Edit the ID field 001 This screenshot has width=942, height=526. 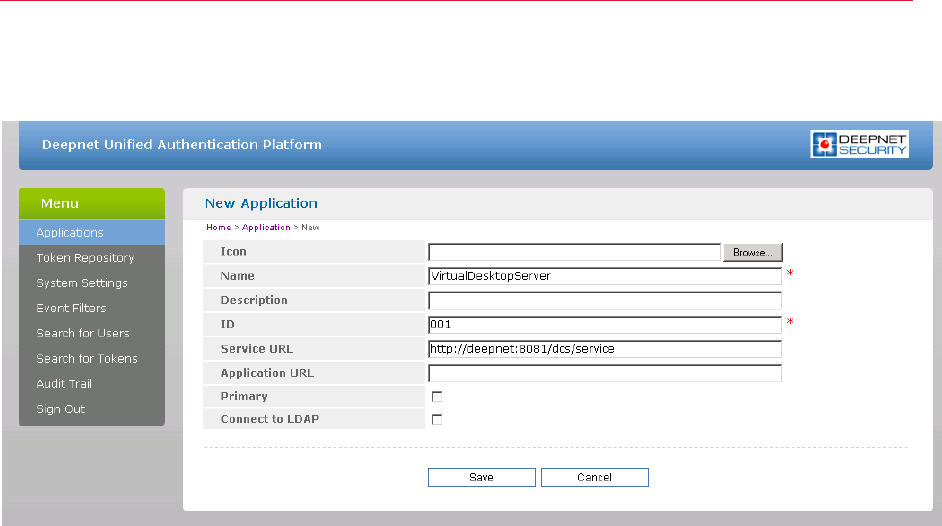coord(605,325)
